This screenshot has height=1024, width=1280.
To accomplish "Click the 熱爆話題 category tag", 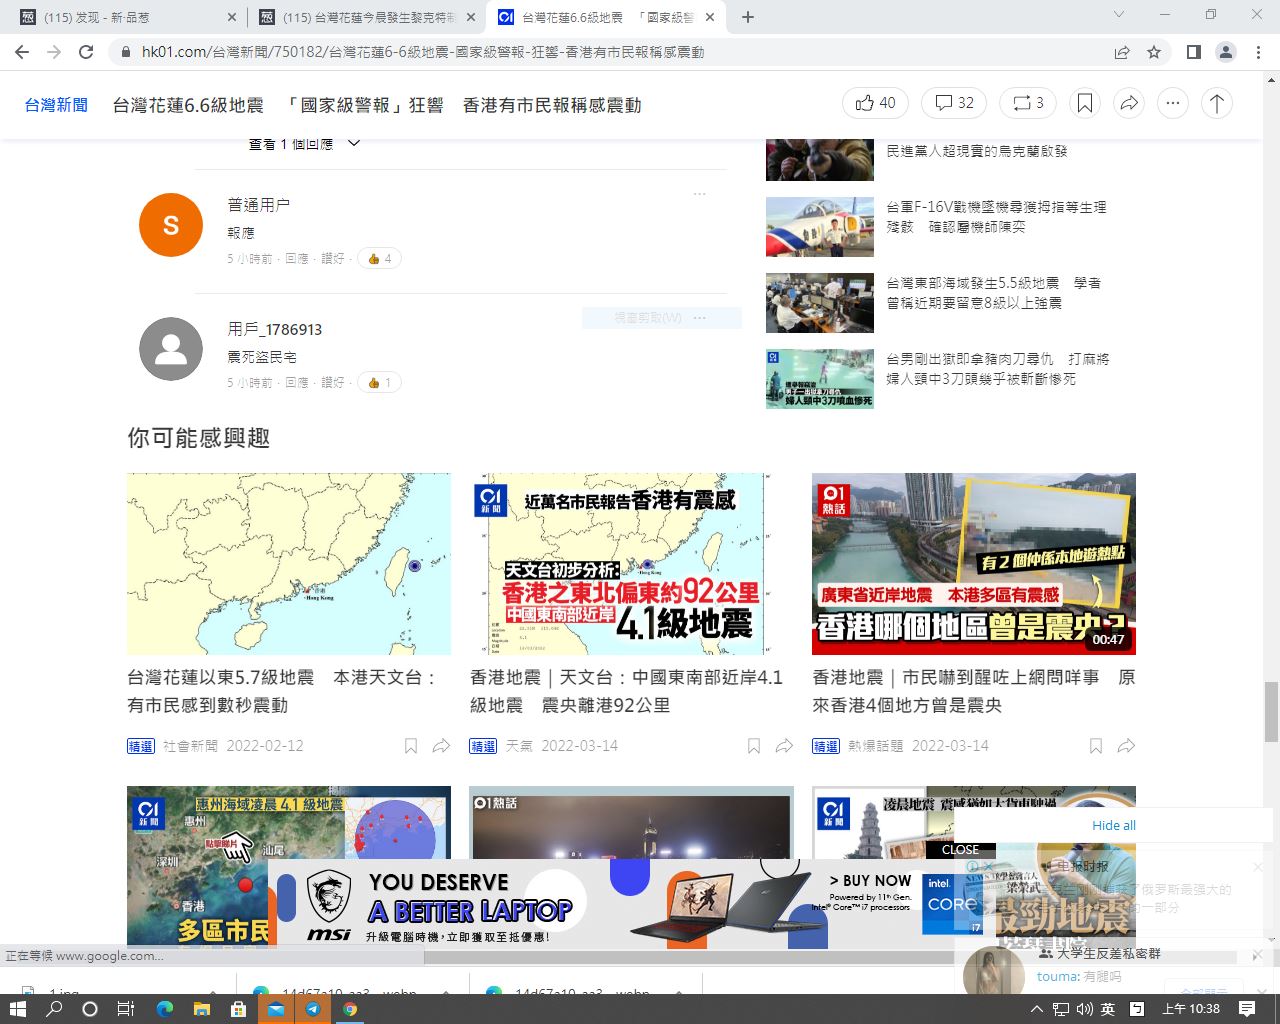I will (875, 746).
